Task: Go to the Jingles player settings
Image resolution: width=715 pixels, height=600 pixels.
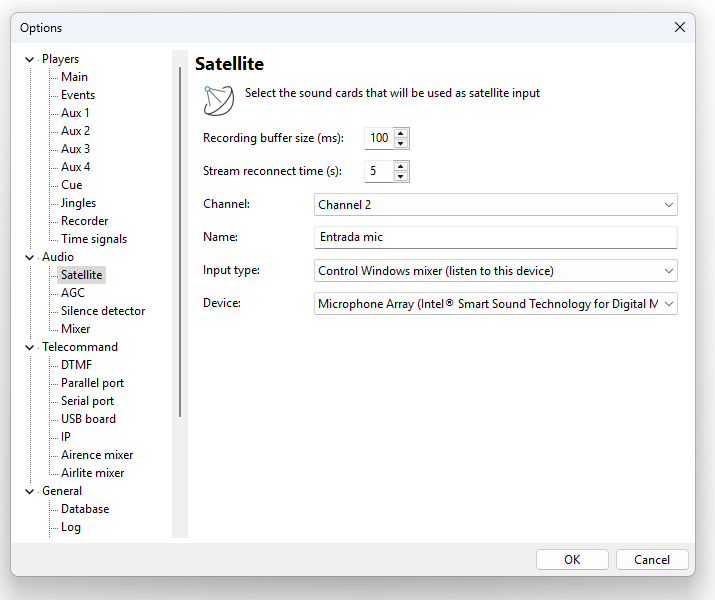Action: pyautogui.click(x=78, y=203)
